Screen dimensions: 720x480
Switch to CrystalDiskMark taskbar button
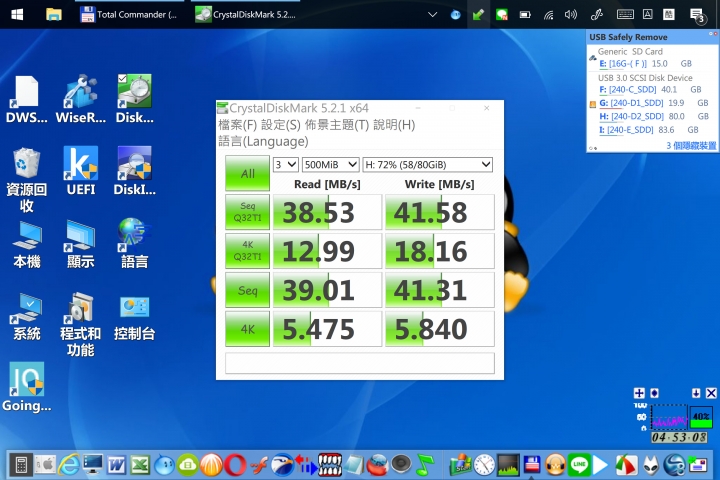click(x=245, y=14)
